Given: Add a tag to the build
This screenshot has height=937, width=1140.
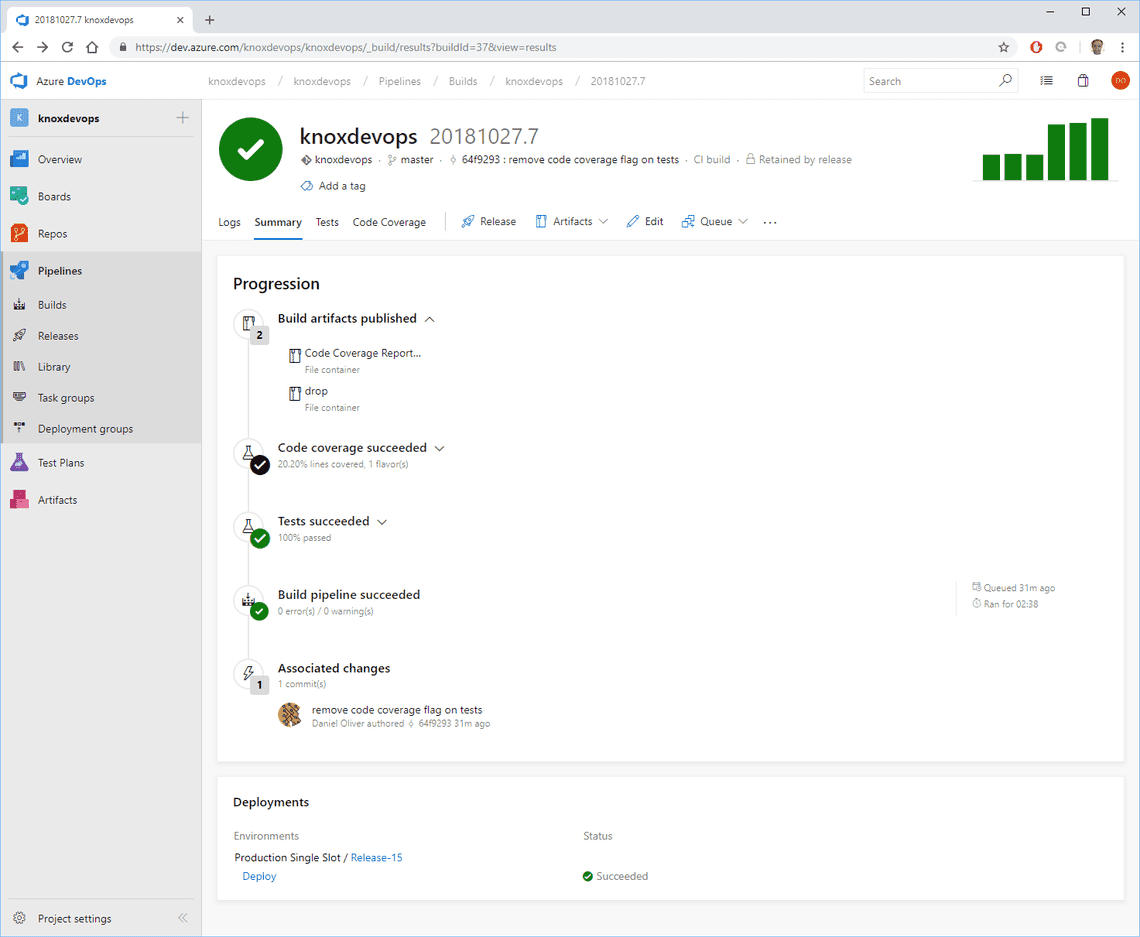Looking at the screenshot, I should coord(333,186).
